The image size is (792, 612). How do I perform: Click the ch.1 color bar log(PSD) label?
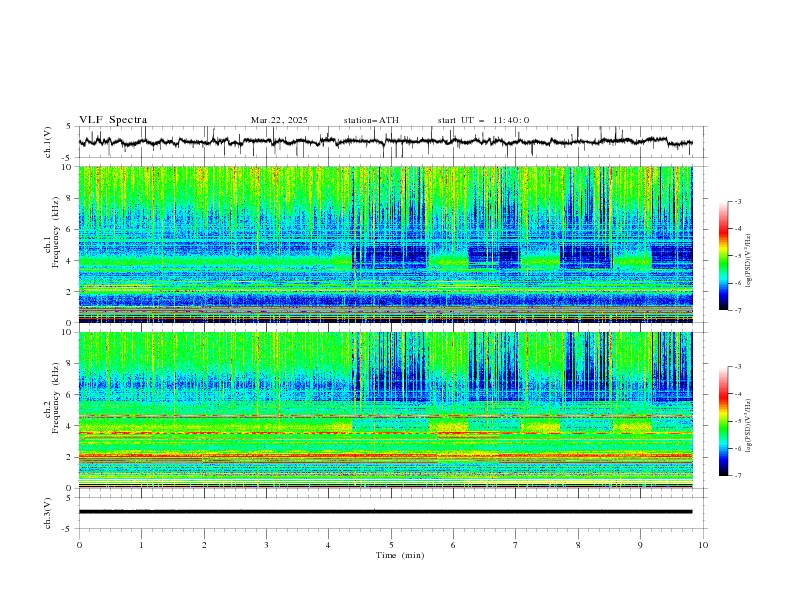749,261
